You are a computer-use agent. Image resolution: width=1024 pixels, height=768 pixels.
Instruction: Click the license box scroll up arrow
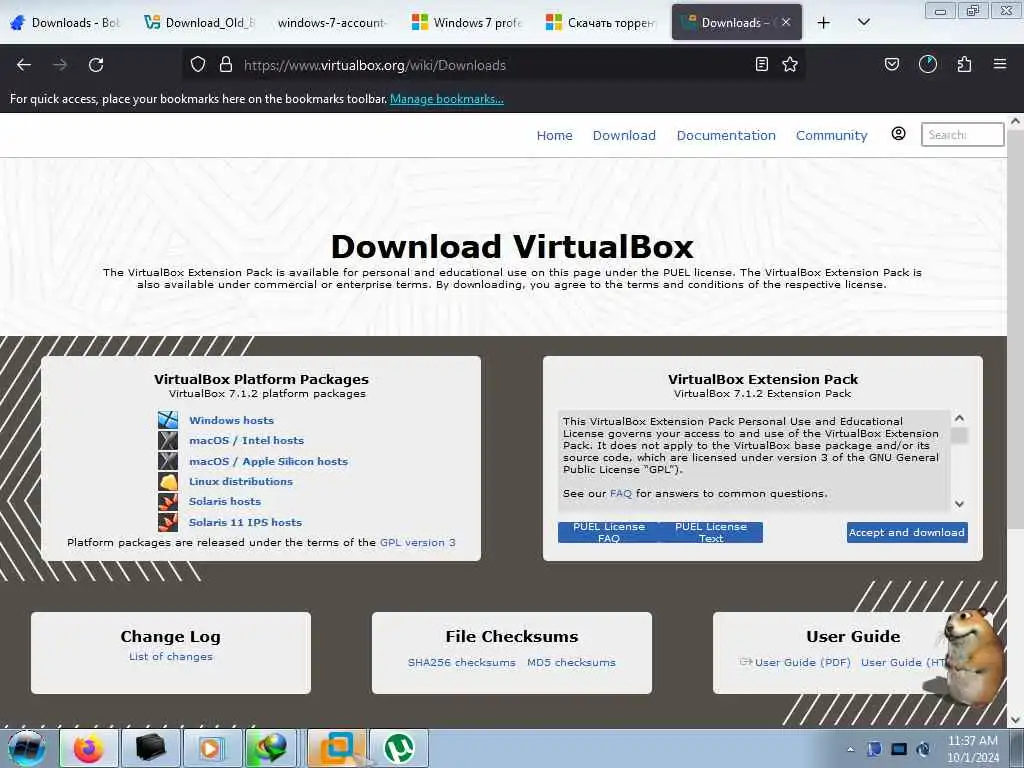959,418
